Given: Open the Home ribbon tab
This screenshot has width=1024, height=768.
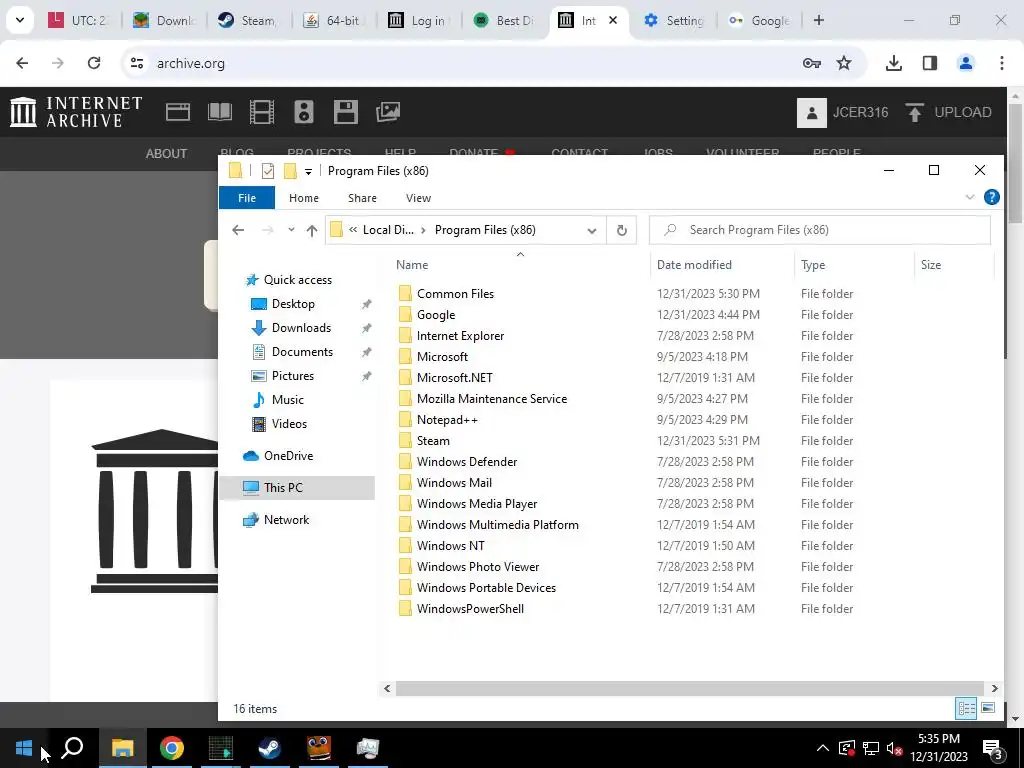Looking at the screenshot, I should 304,198.
